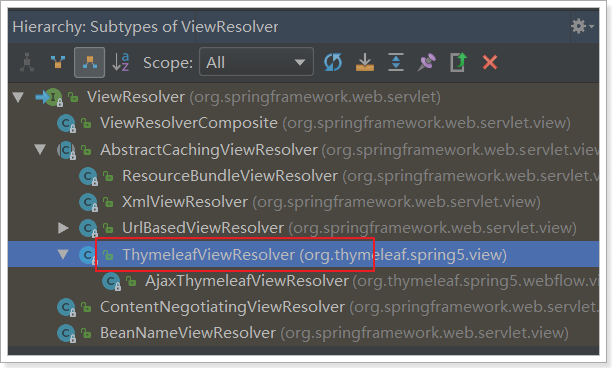Click class icon beside XmlViewResolver
This screenshot has width=612, height=368.
tap(88, 203)
